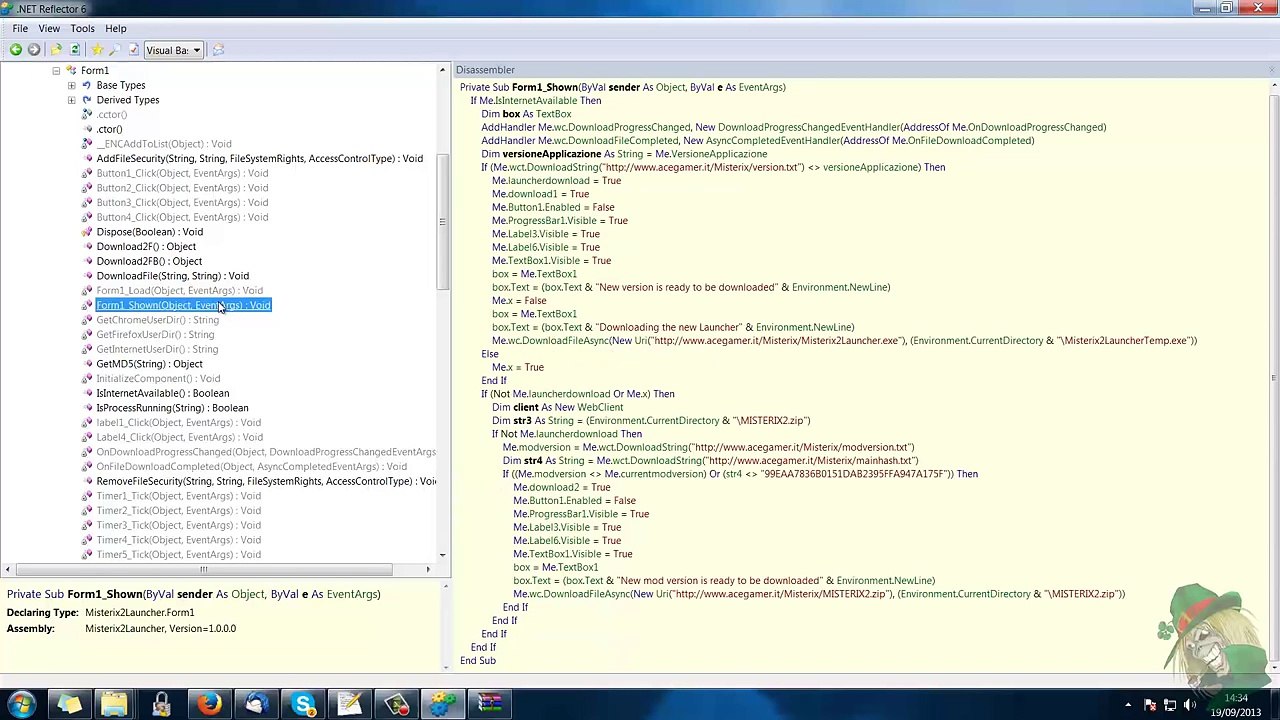
Task: Click the rightmost toolbar icon after the language box
Action: [218, 50]
